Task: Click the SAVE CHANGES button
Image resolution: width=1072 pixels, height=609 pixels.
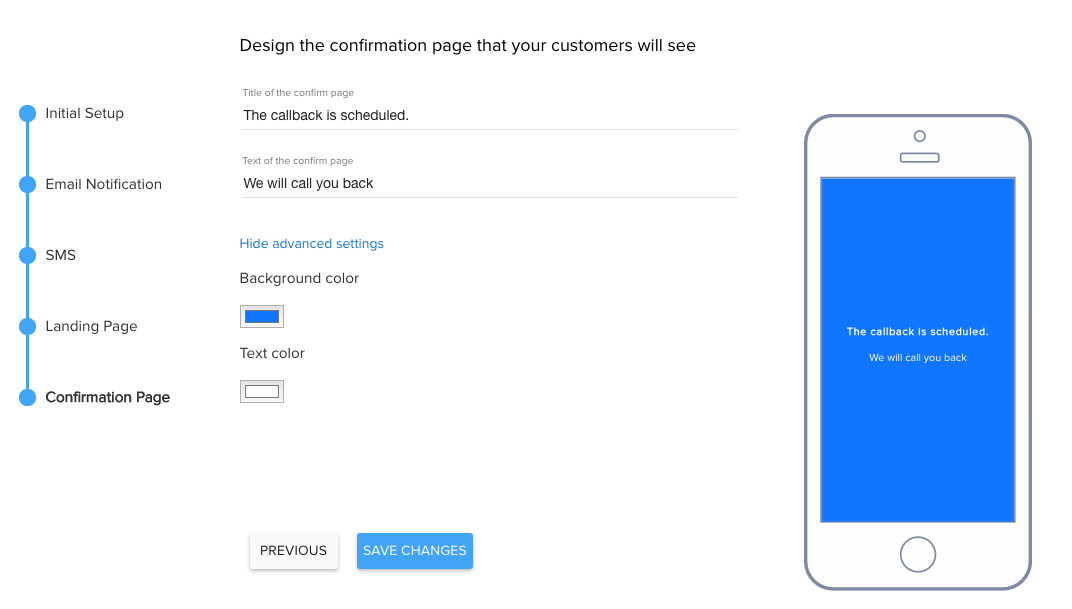Action: pos(415,551)
